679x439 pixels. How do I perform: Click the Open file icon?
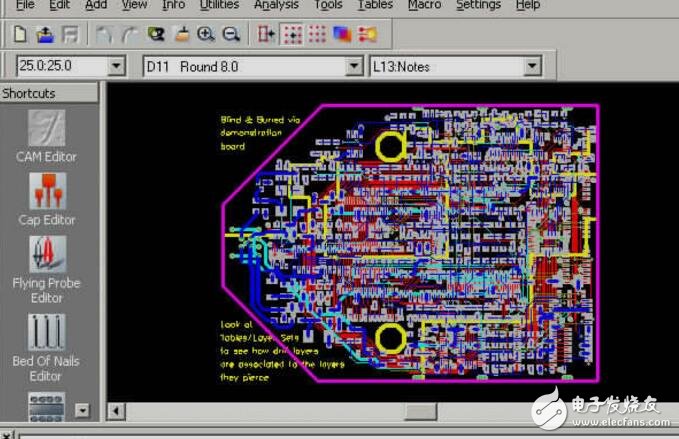(45, 35)
